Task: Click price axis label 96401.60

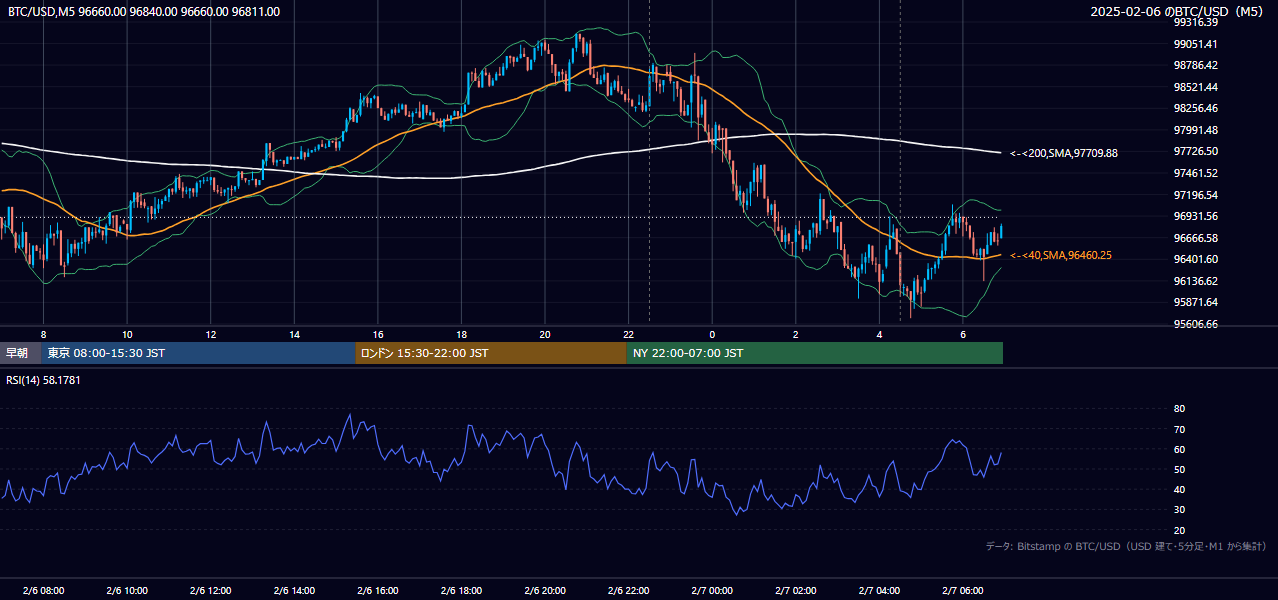Action: (1195, 259)
